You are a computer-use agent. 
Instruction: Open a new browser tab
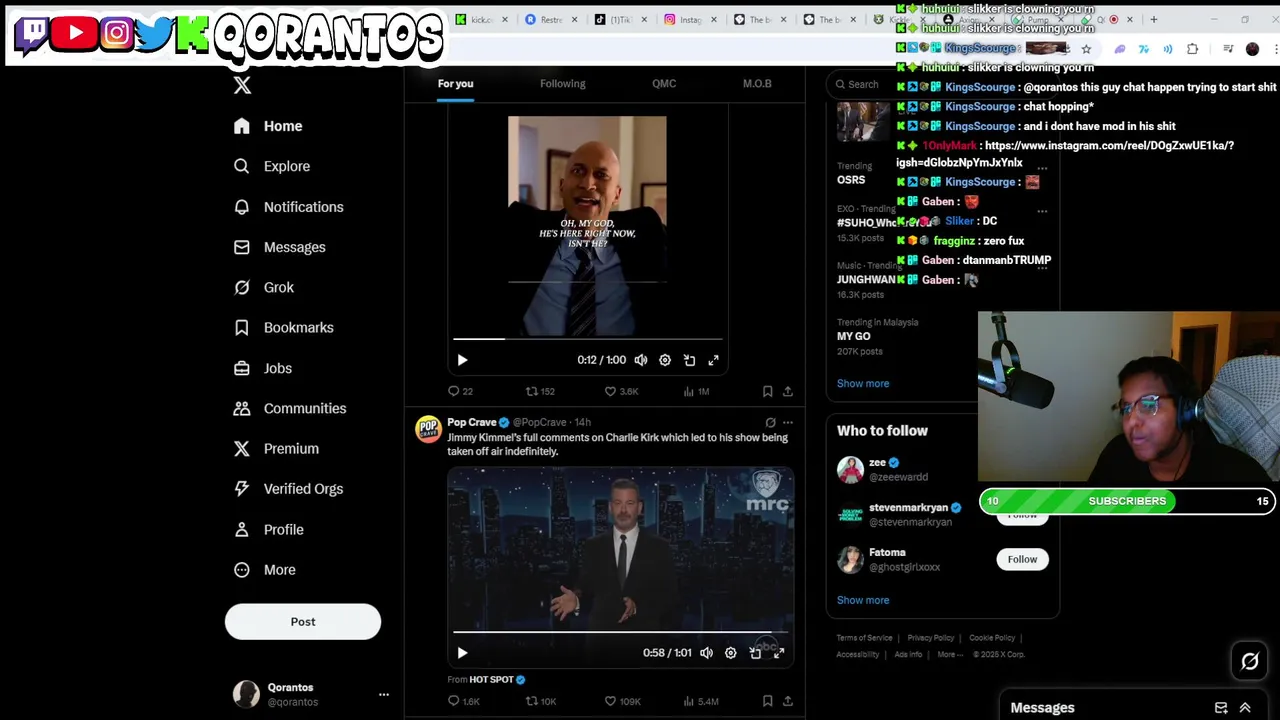pos(1153,19)
